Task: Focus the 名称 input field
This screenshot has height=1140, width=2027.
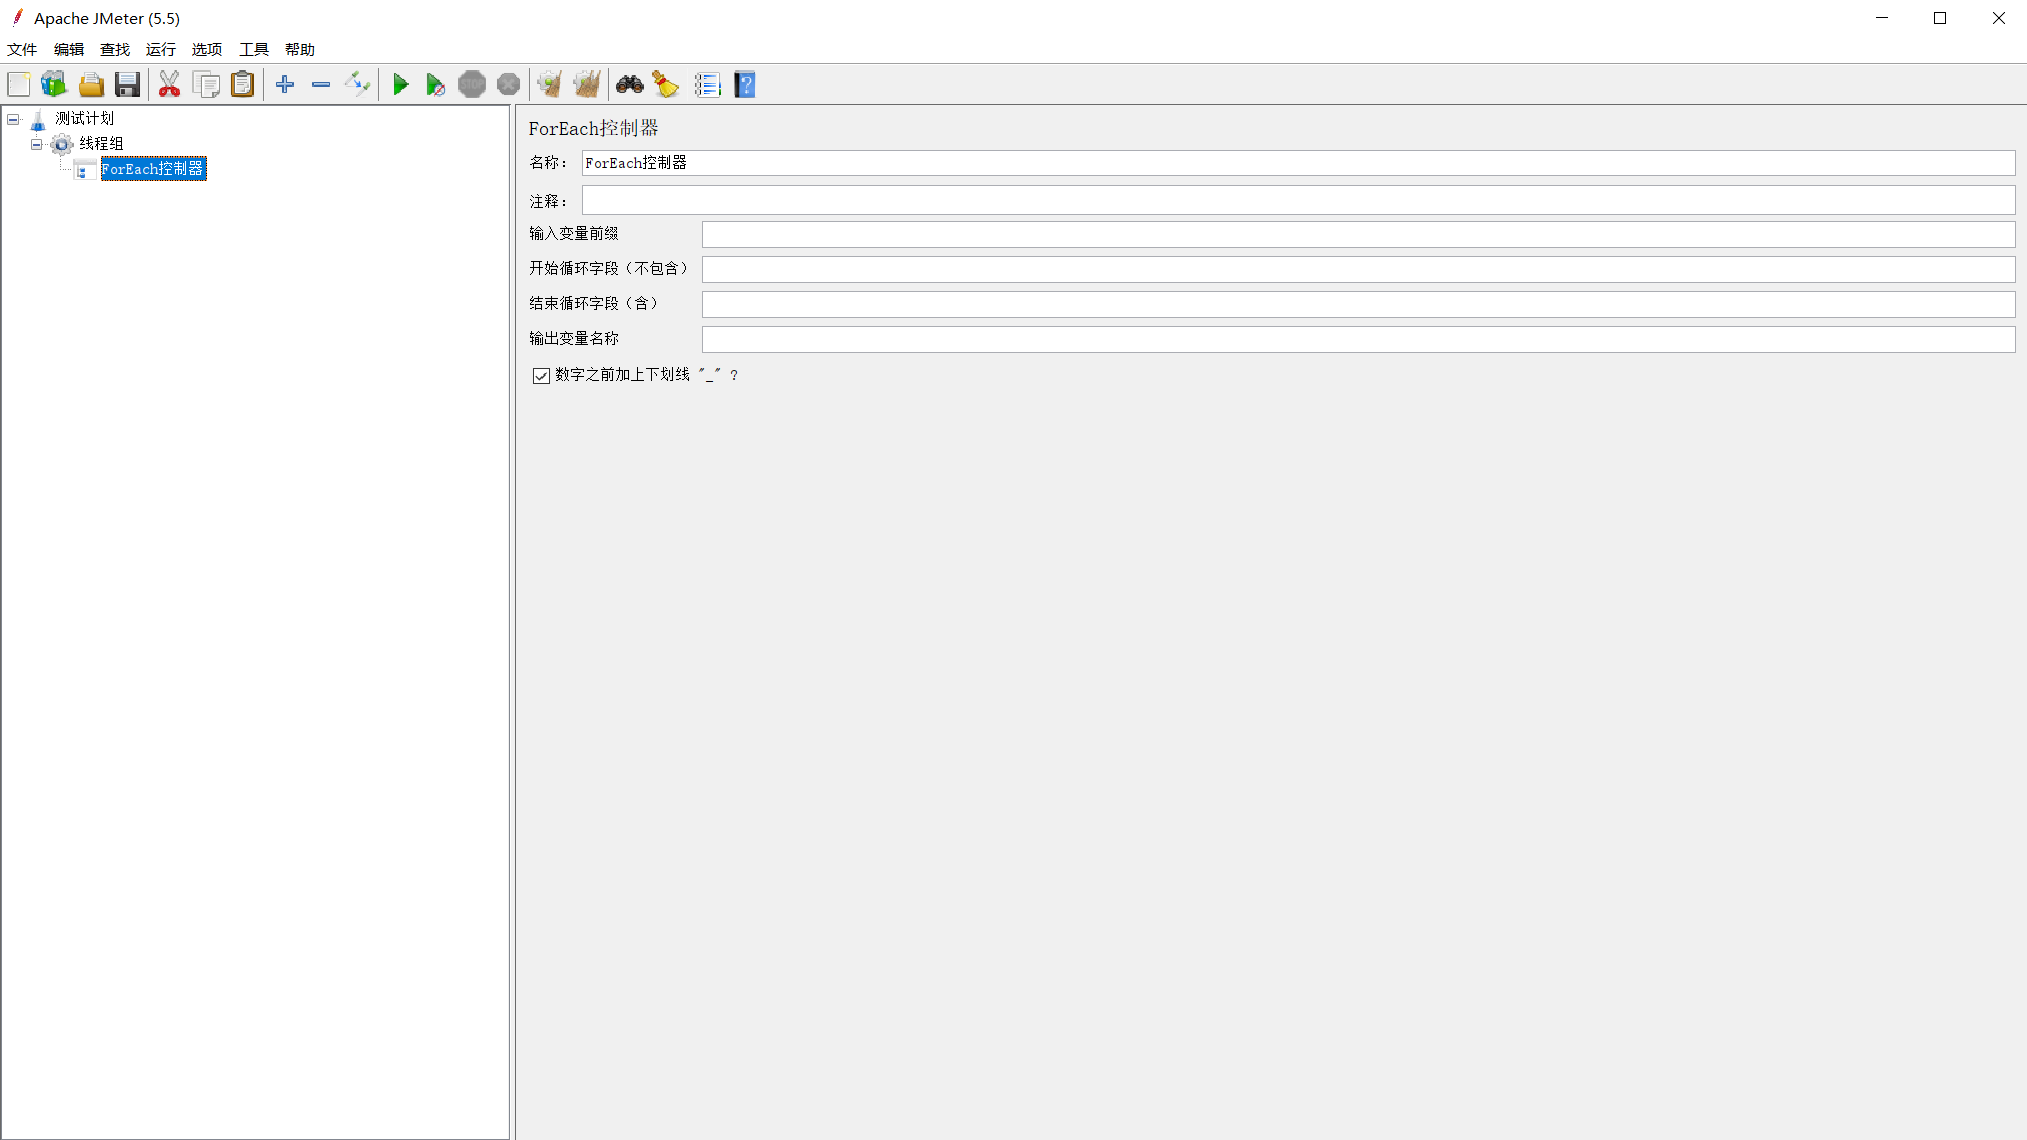Action: click(1298, 163)
